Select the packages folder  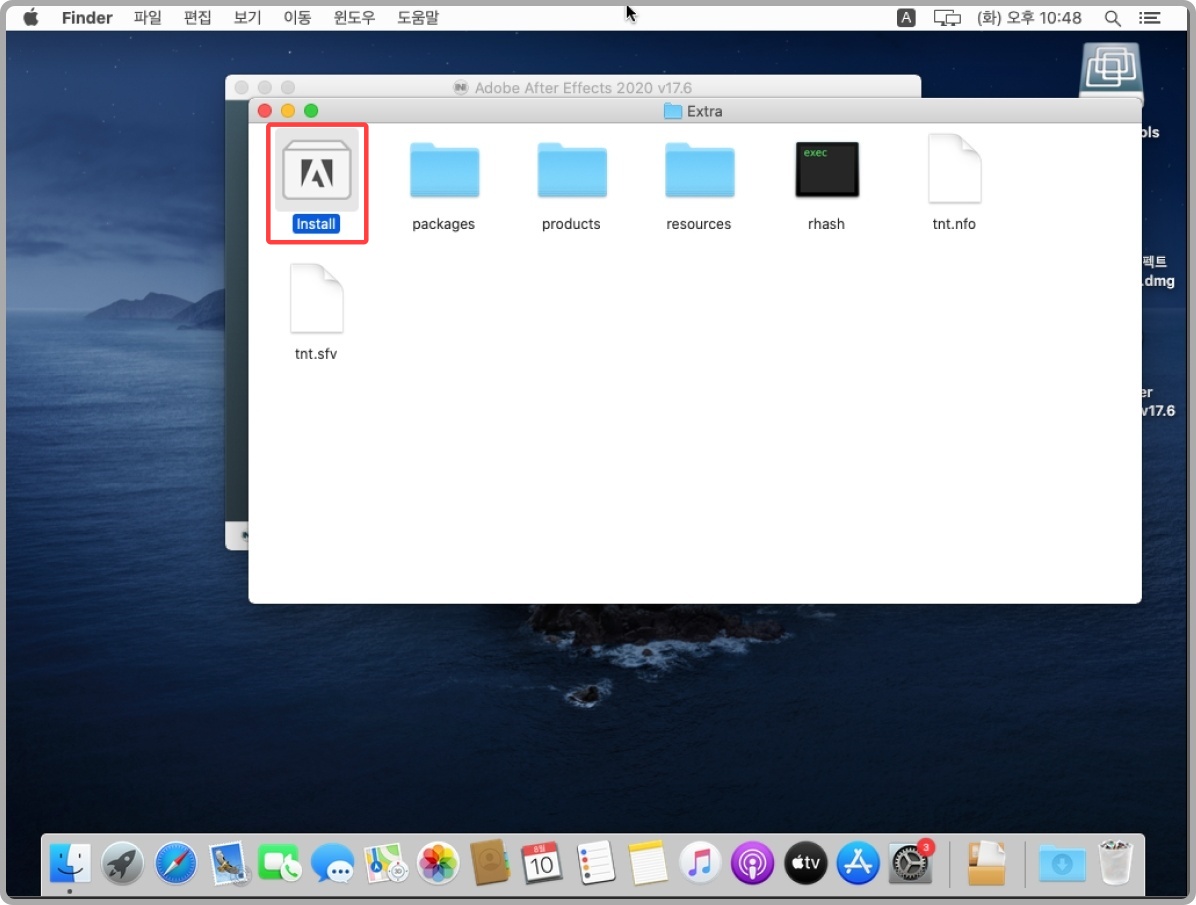click(x=444, y=170)
